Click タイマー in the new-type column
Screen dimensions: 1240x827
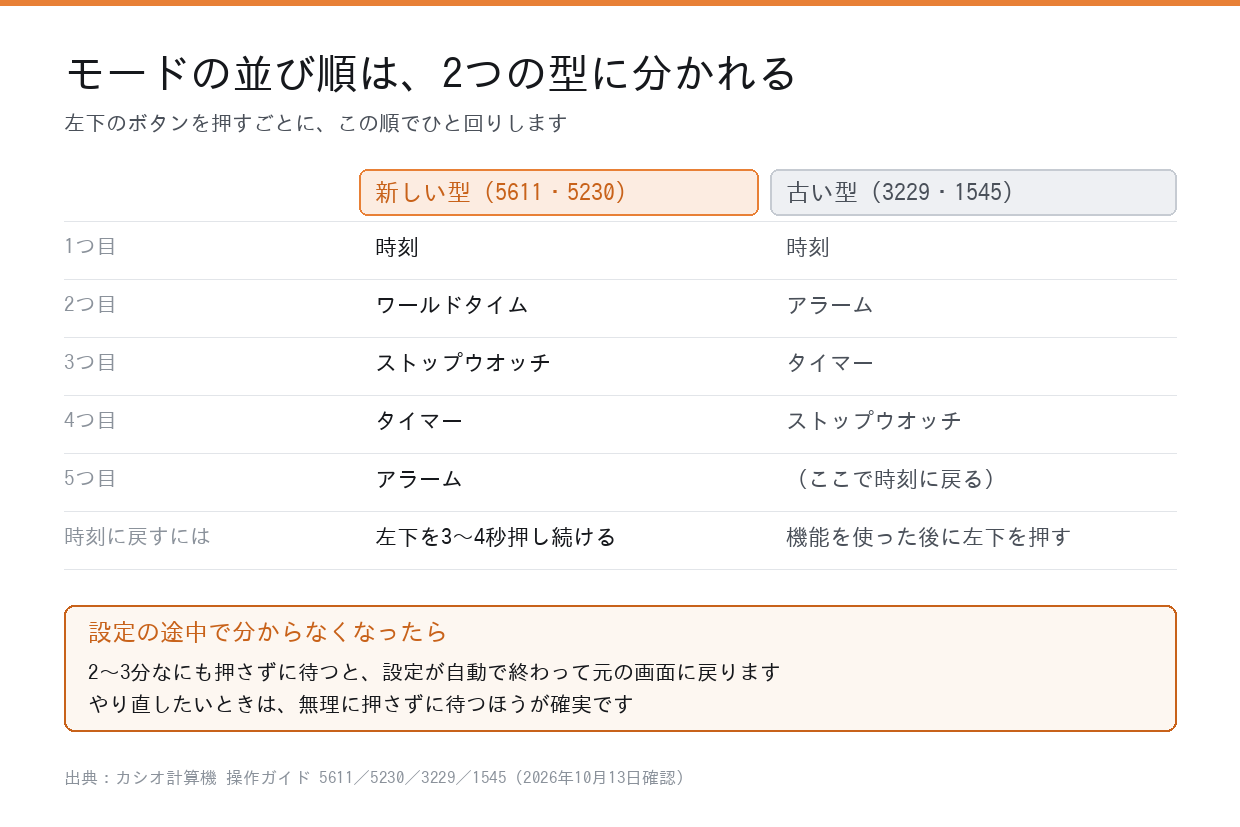(x=419, y=421)
